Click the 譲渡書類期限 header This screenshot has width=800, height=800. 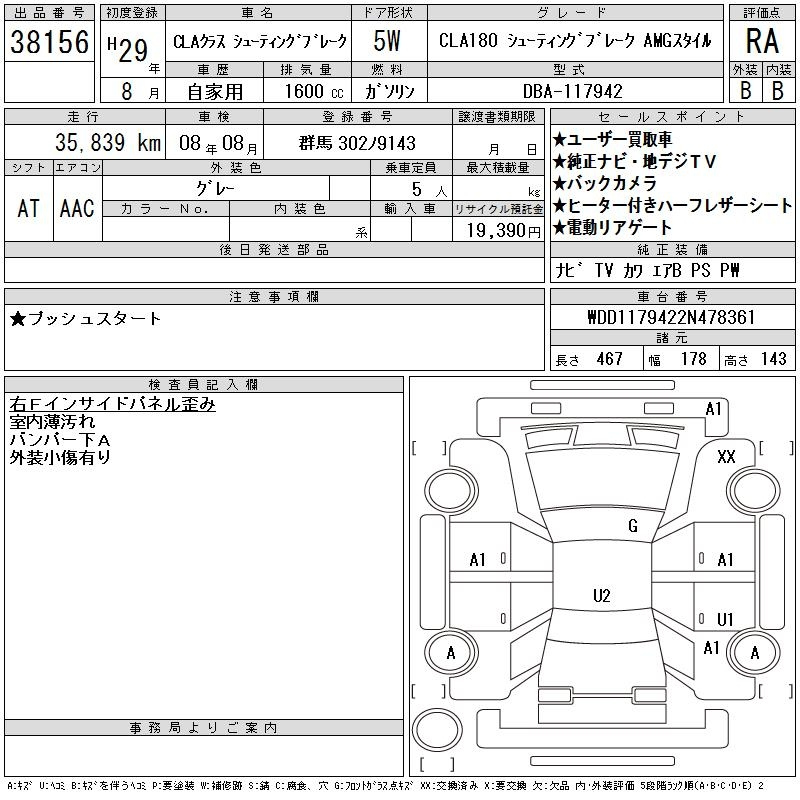tap(497, 117)
